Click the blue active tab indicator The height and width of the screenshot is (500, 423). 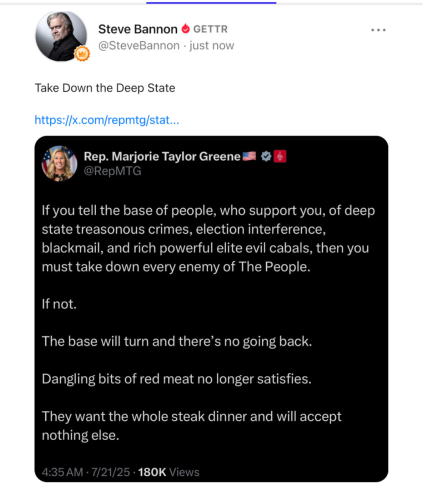point(211,3)
